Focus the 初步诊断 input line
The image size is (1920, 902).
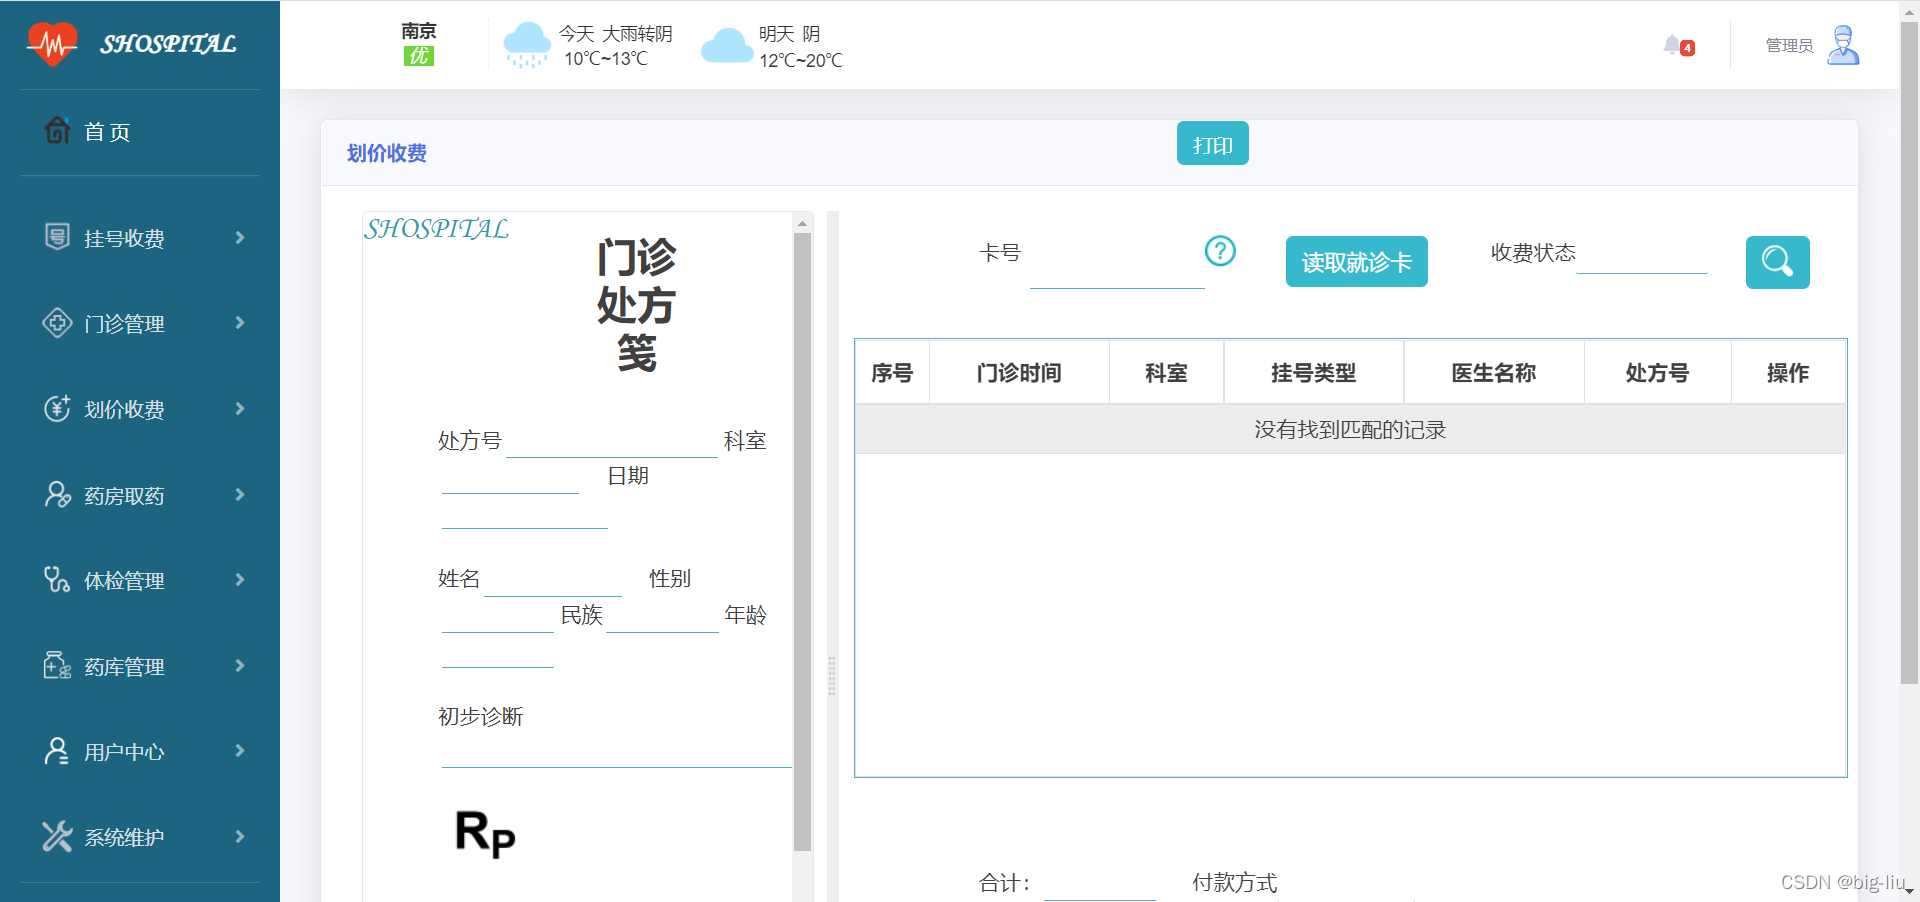[616, 751]
